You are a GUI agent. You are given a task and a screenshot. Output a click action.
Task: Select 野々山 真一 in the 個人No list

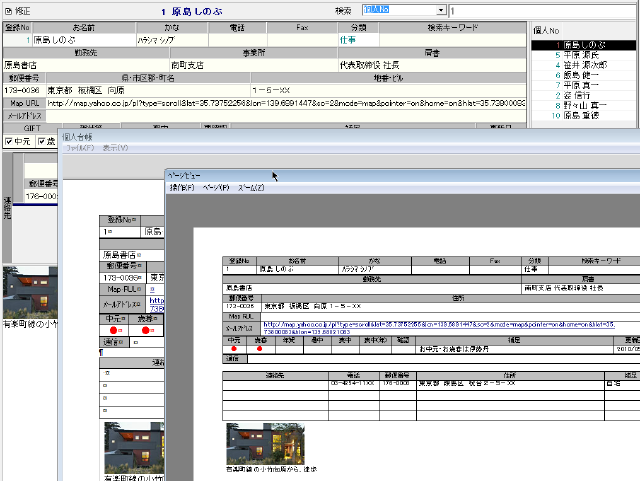pos(583,105)
